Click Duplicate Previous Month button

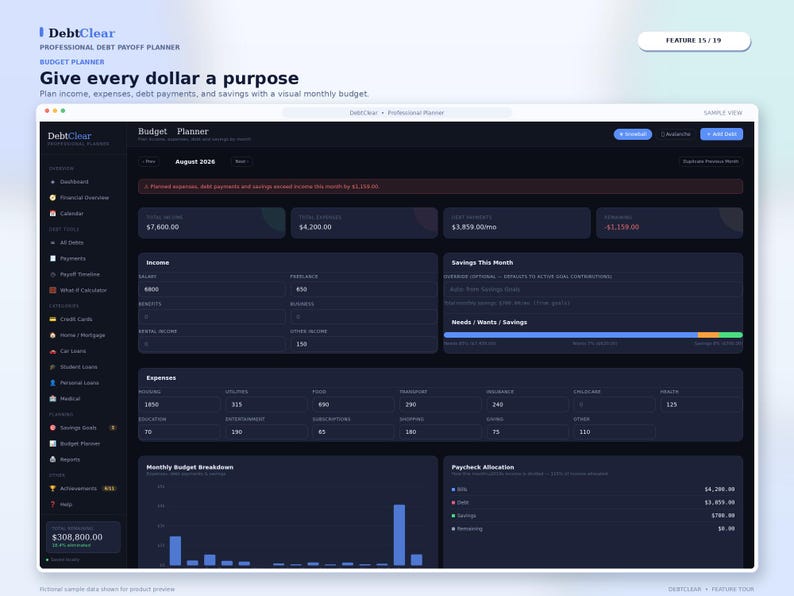[x=710, y=162]
